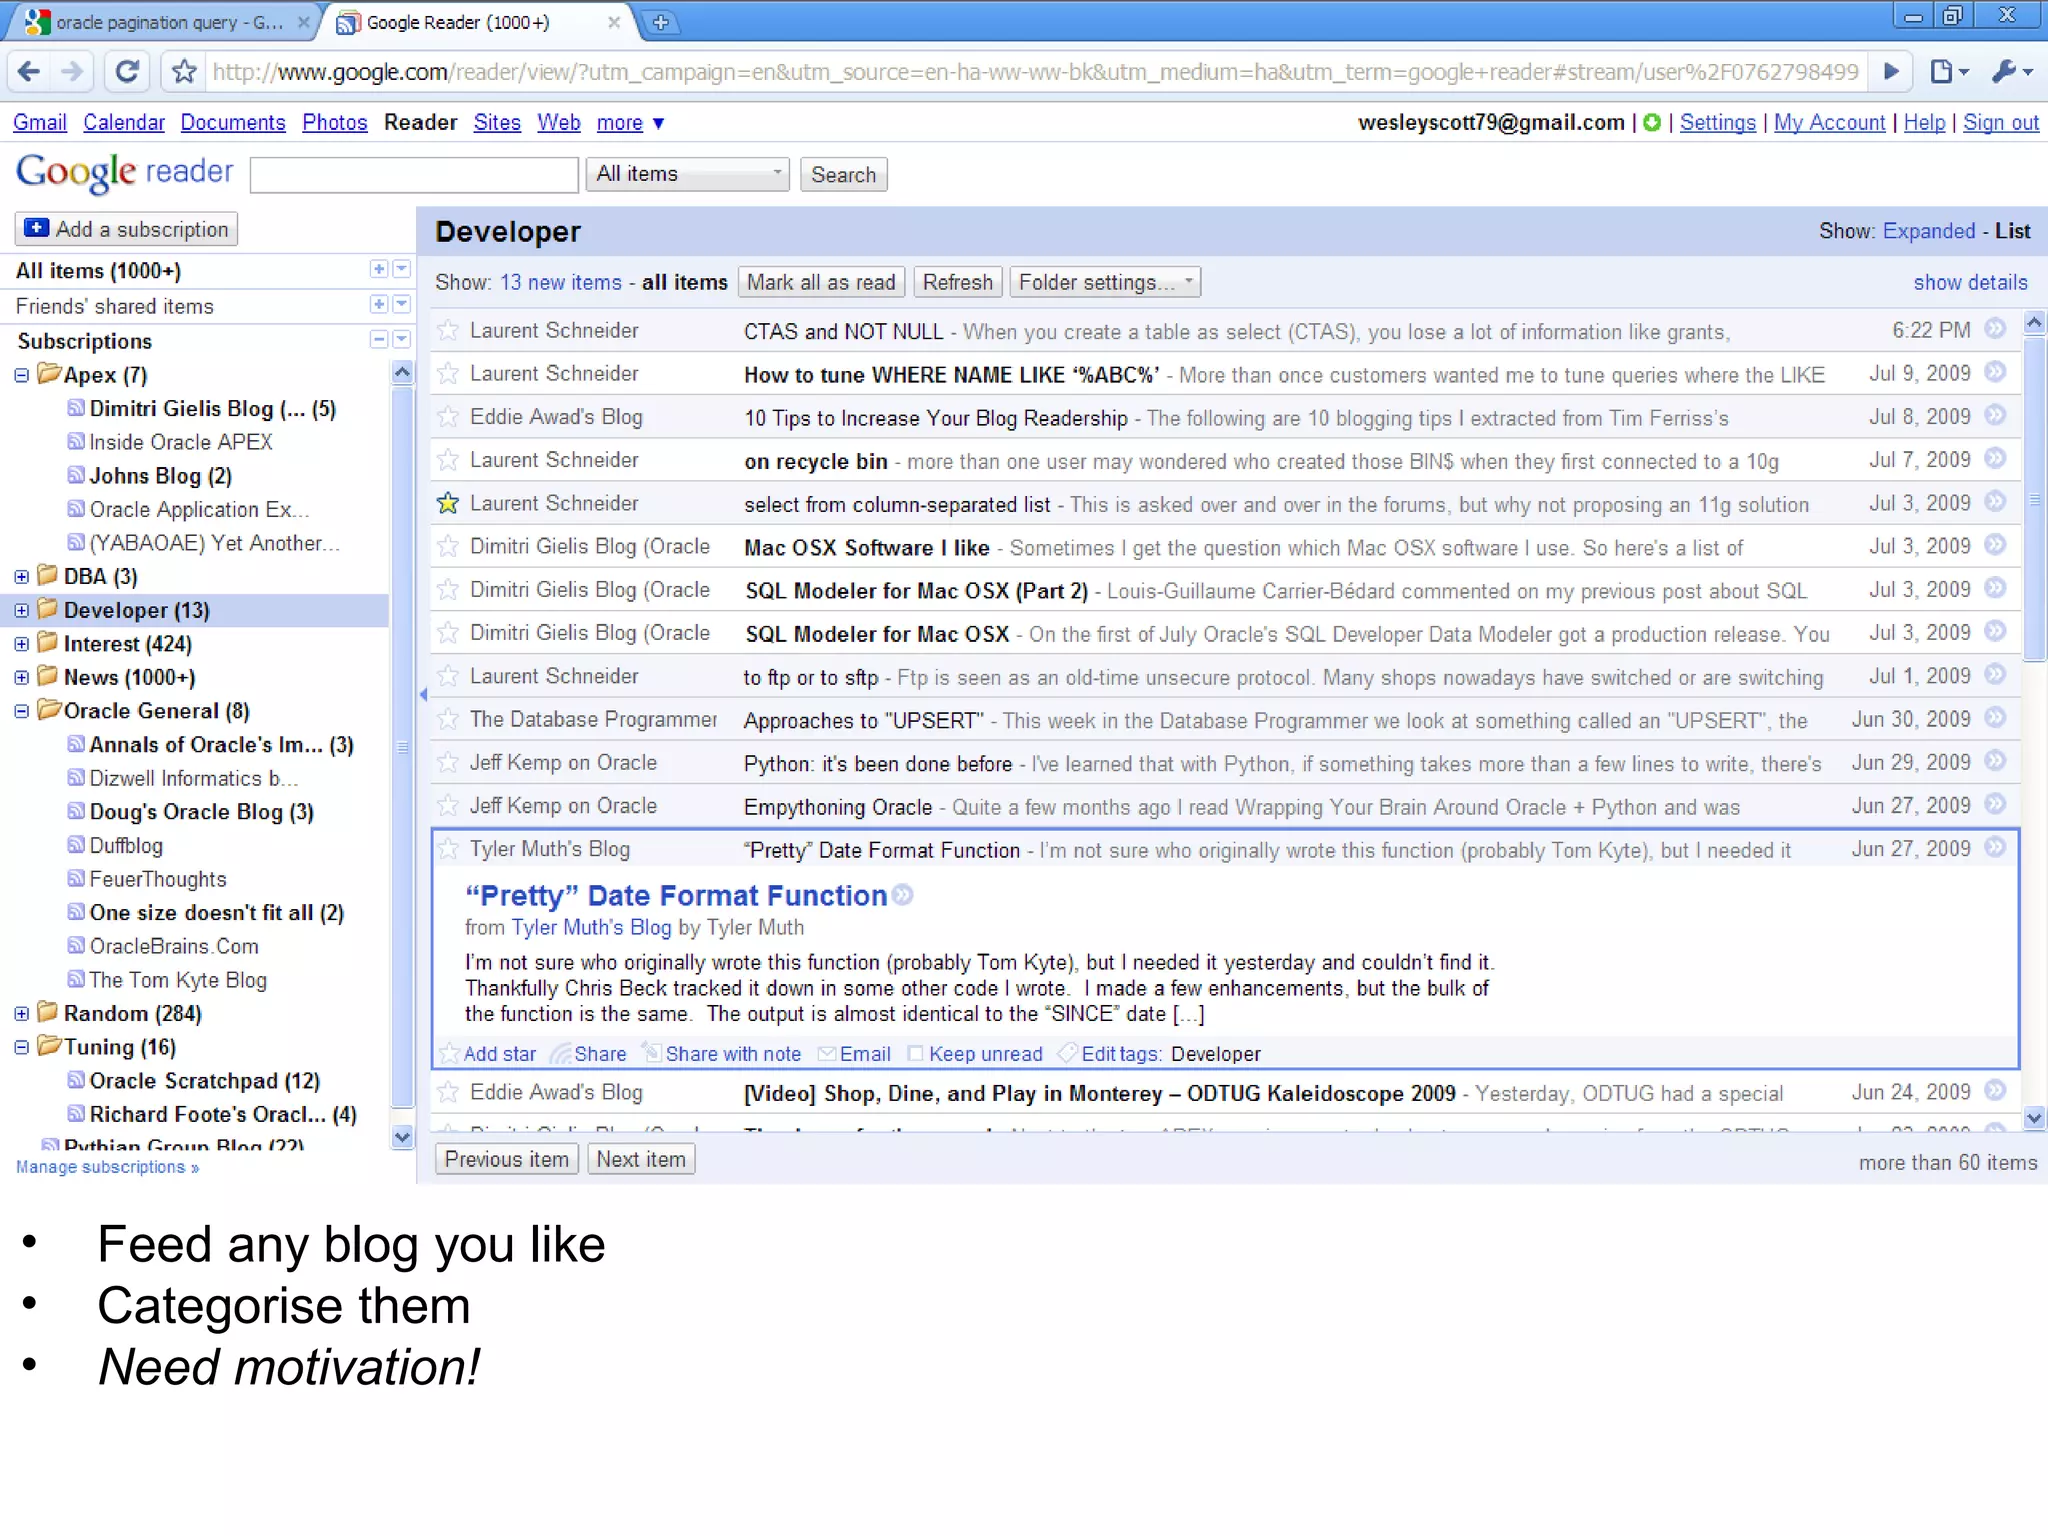Click the Reader search input field

pos(414,174)
